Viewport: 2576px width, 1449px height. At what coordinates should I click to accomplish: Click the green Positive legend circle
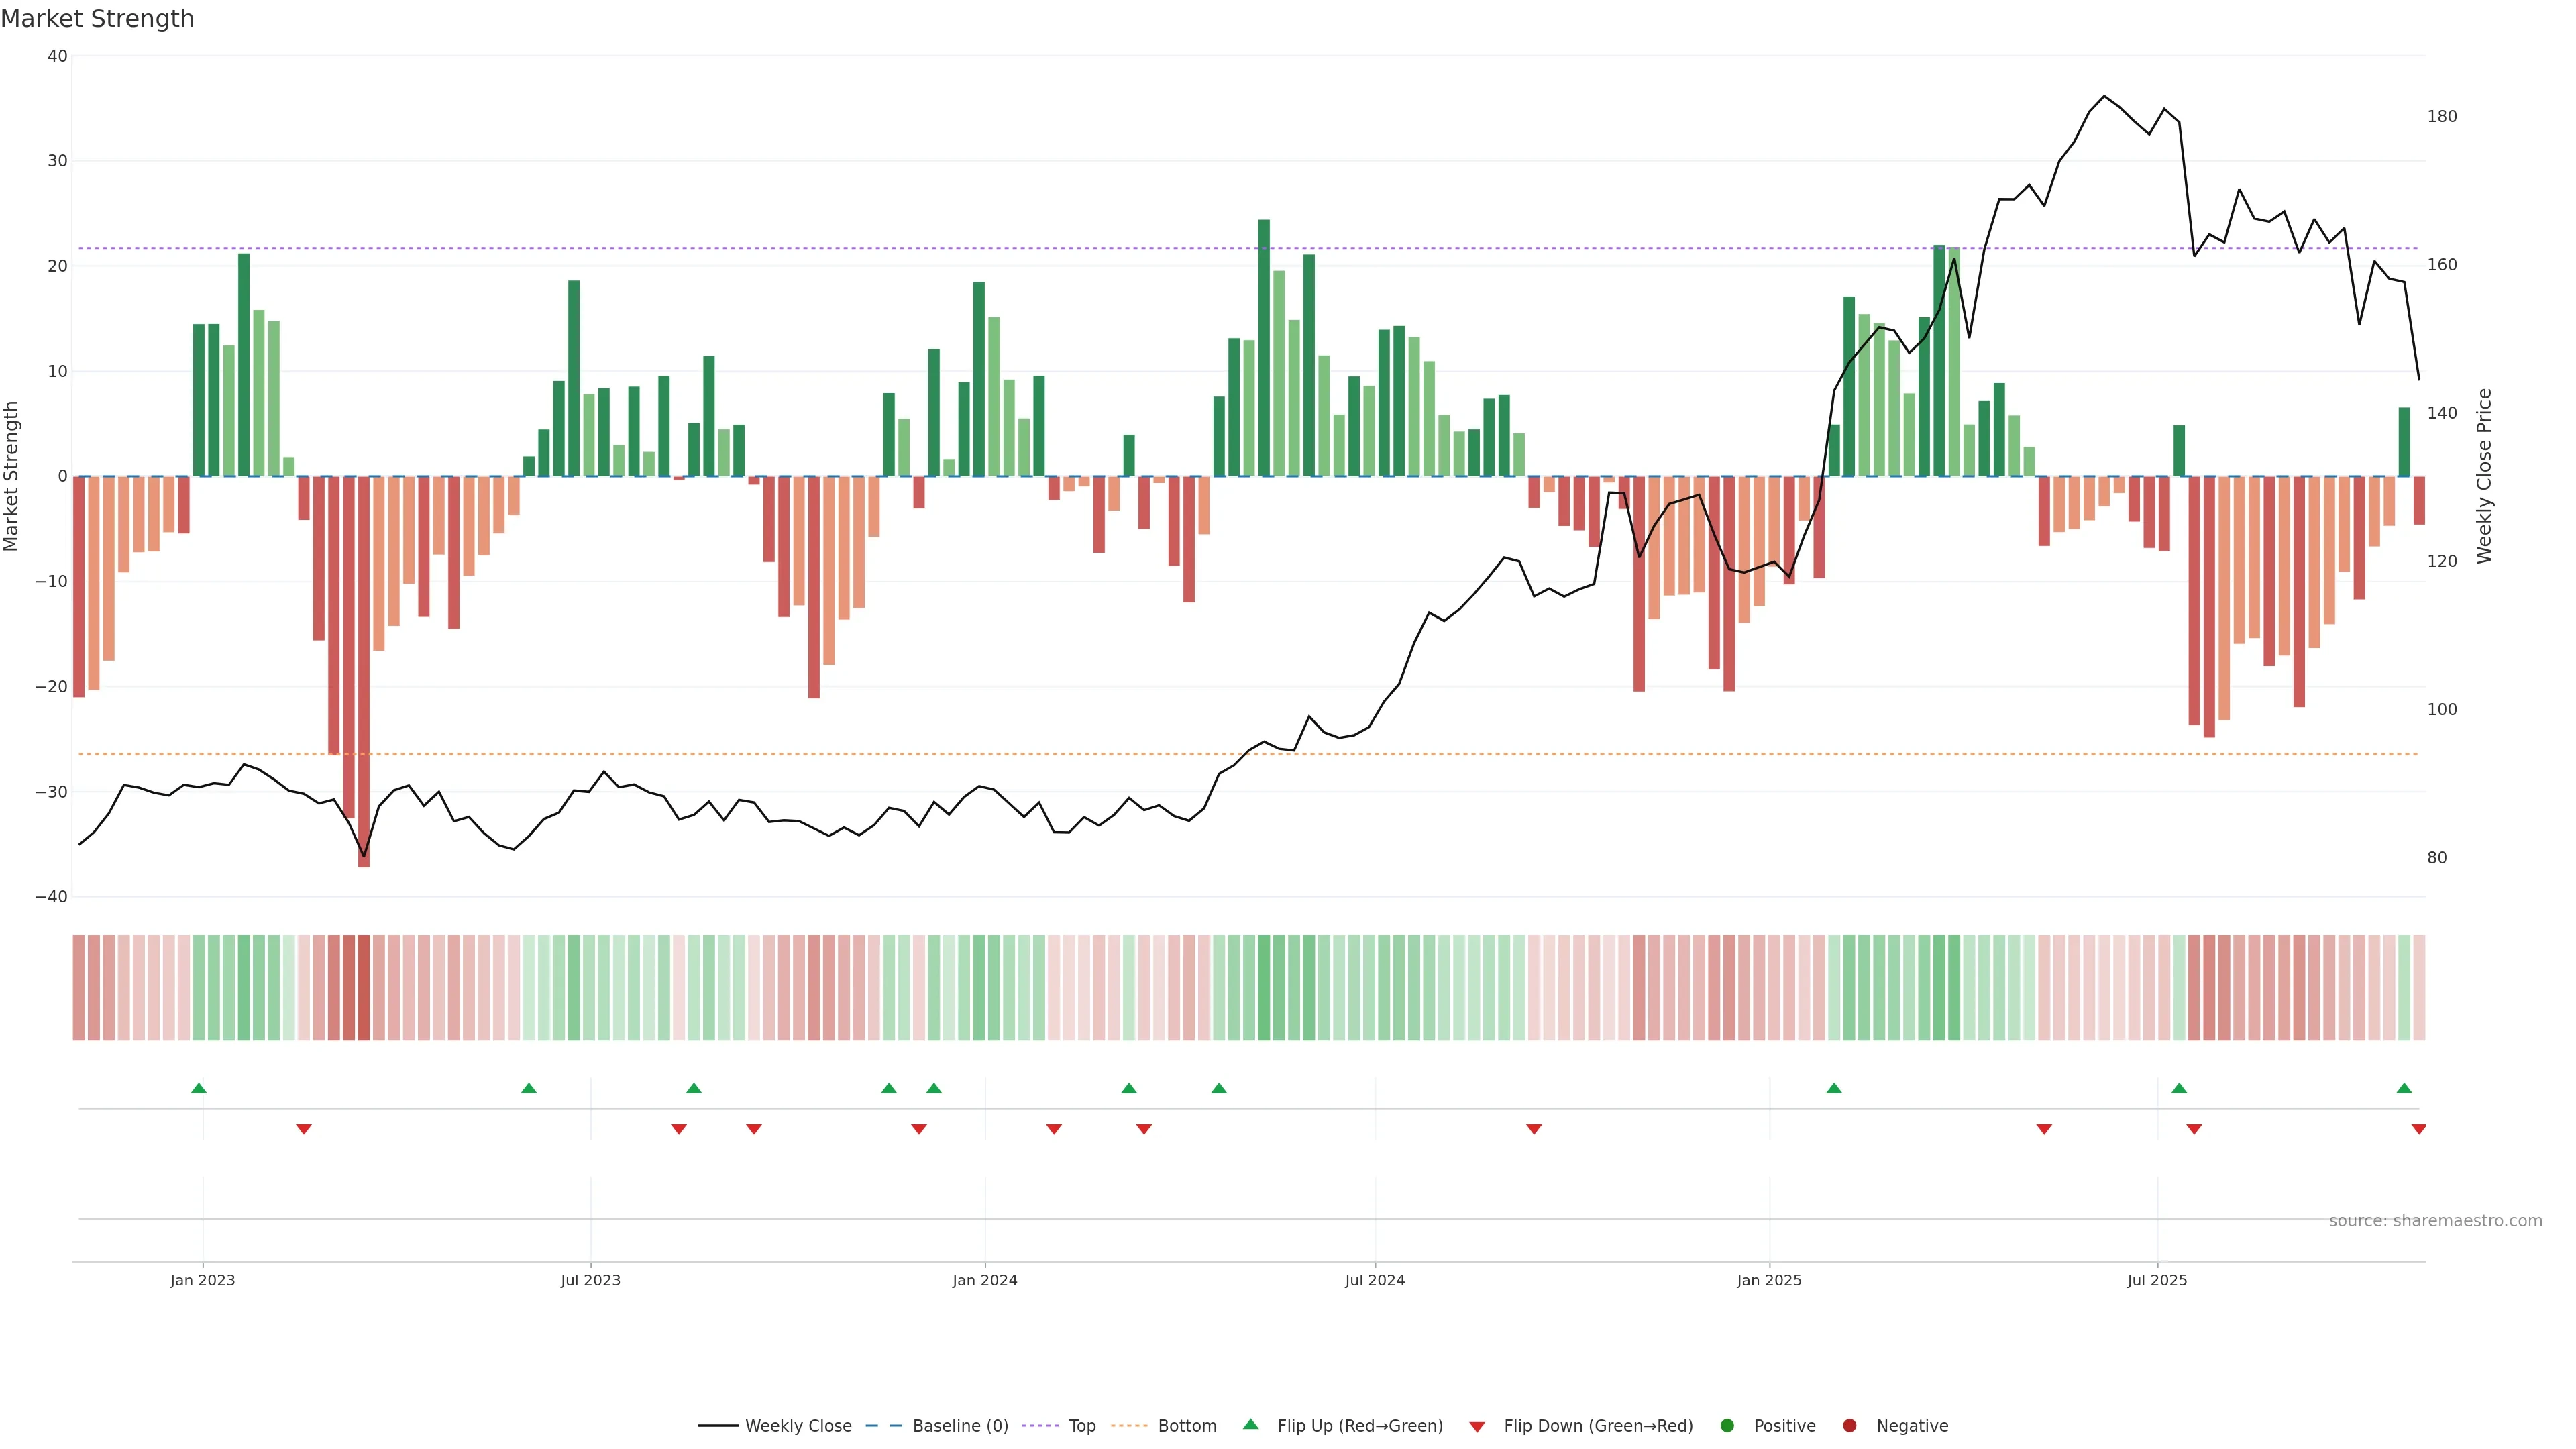(1727, 1426)
